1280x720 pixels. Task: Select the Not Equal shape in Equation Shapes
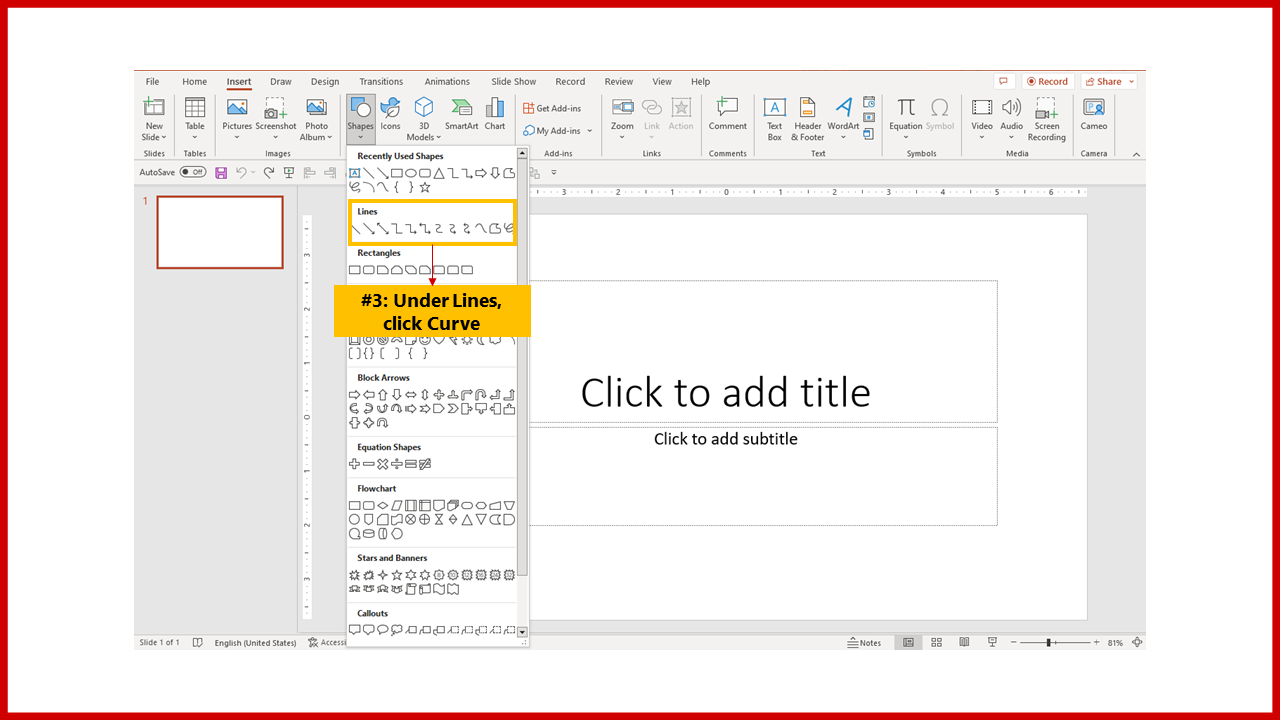point(425,464)
